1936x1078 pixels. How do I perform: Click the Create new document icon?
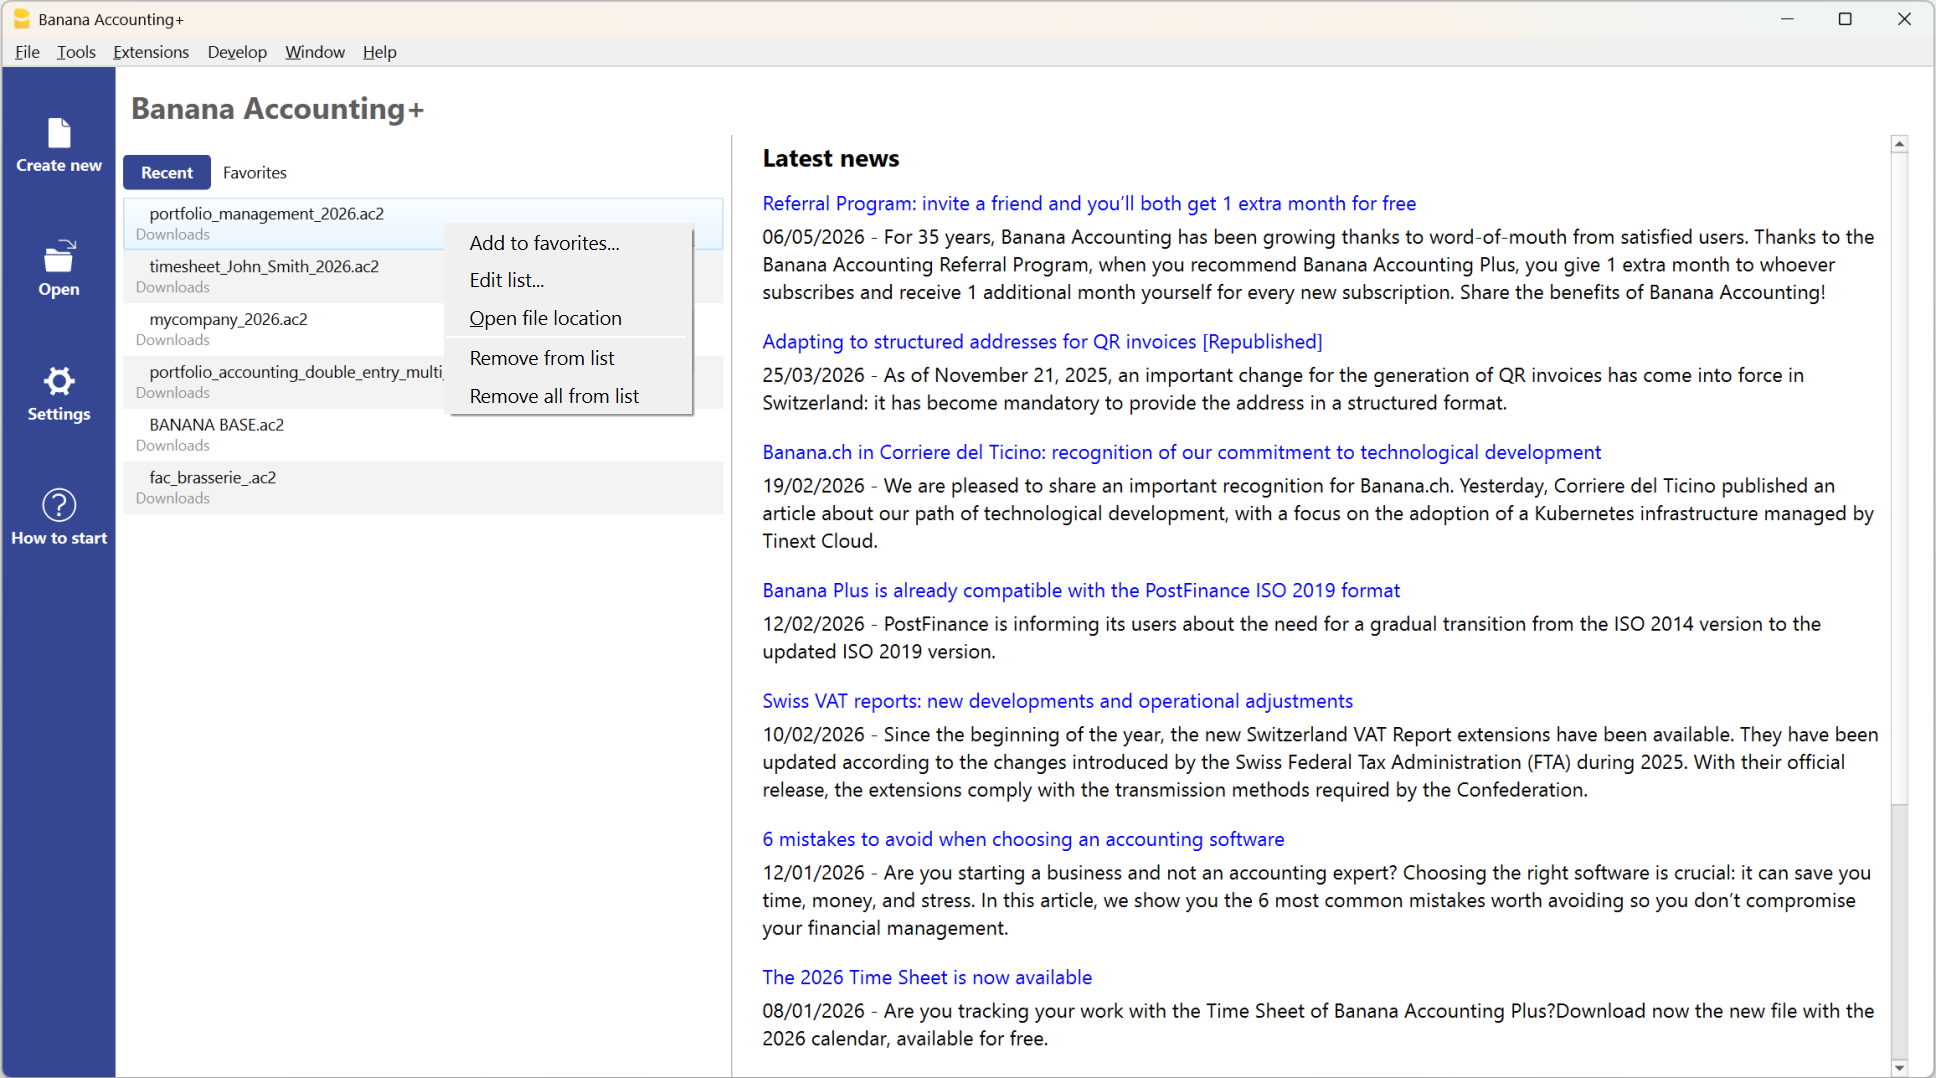[59, 133]
